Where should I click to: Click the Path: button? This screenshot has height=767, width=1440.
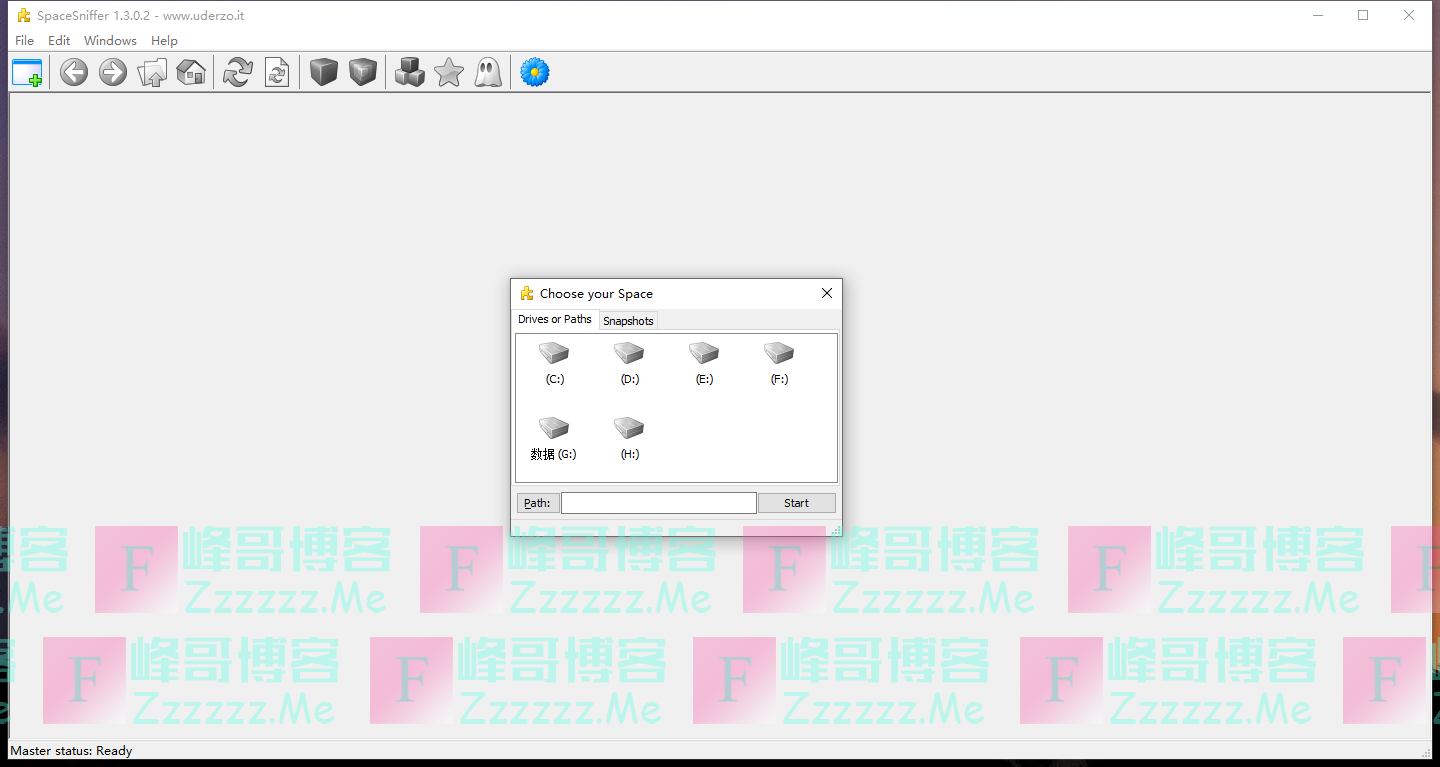(537, 503)
